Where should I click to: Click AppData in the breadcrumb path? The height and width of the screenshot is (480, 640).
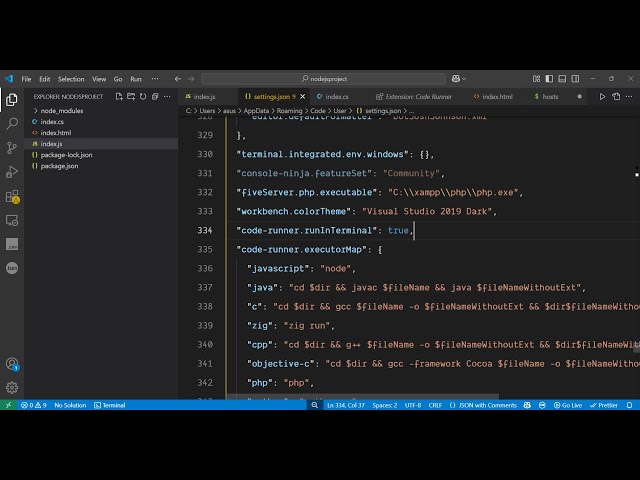(256, 111)
